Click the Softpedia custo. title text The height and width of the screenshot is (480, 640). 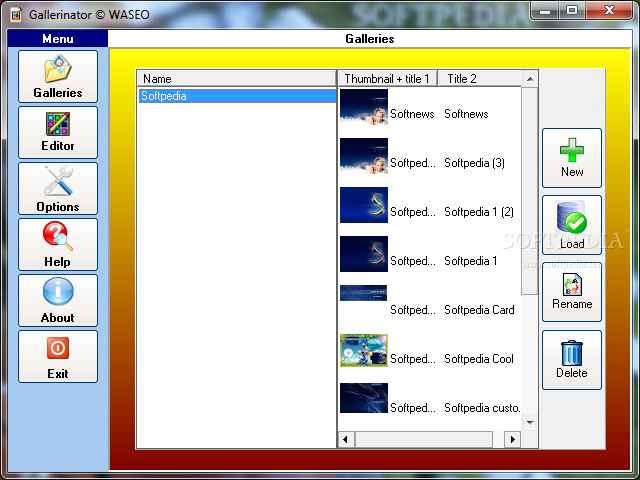(482, 408)
